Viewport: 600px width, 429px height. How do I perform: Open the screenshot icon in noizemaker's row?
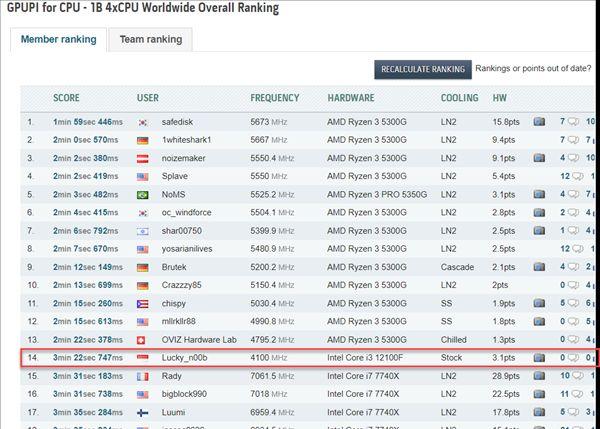coord(539,158)
